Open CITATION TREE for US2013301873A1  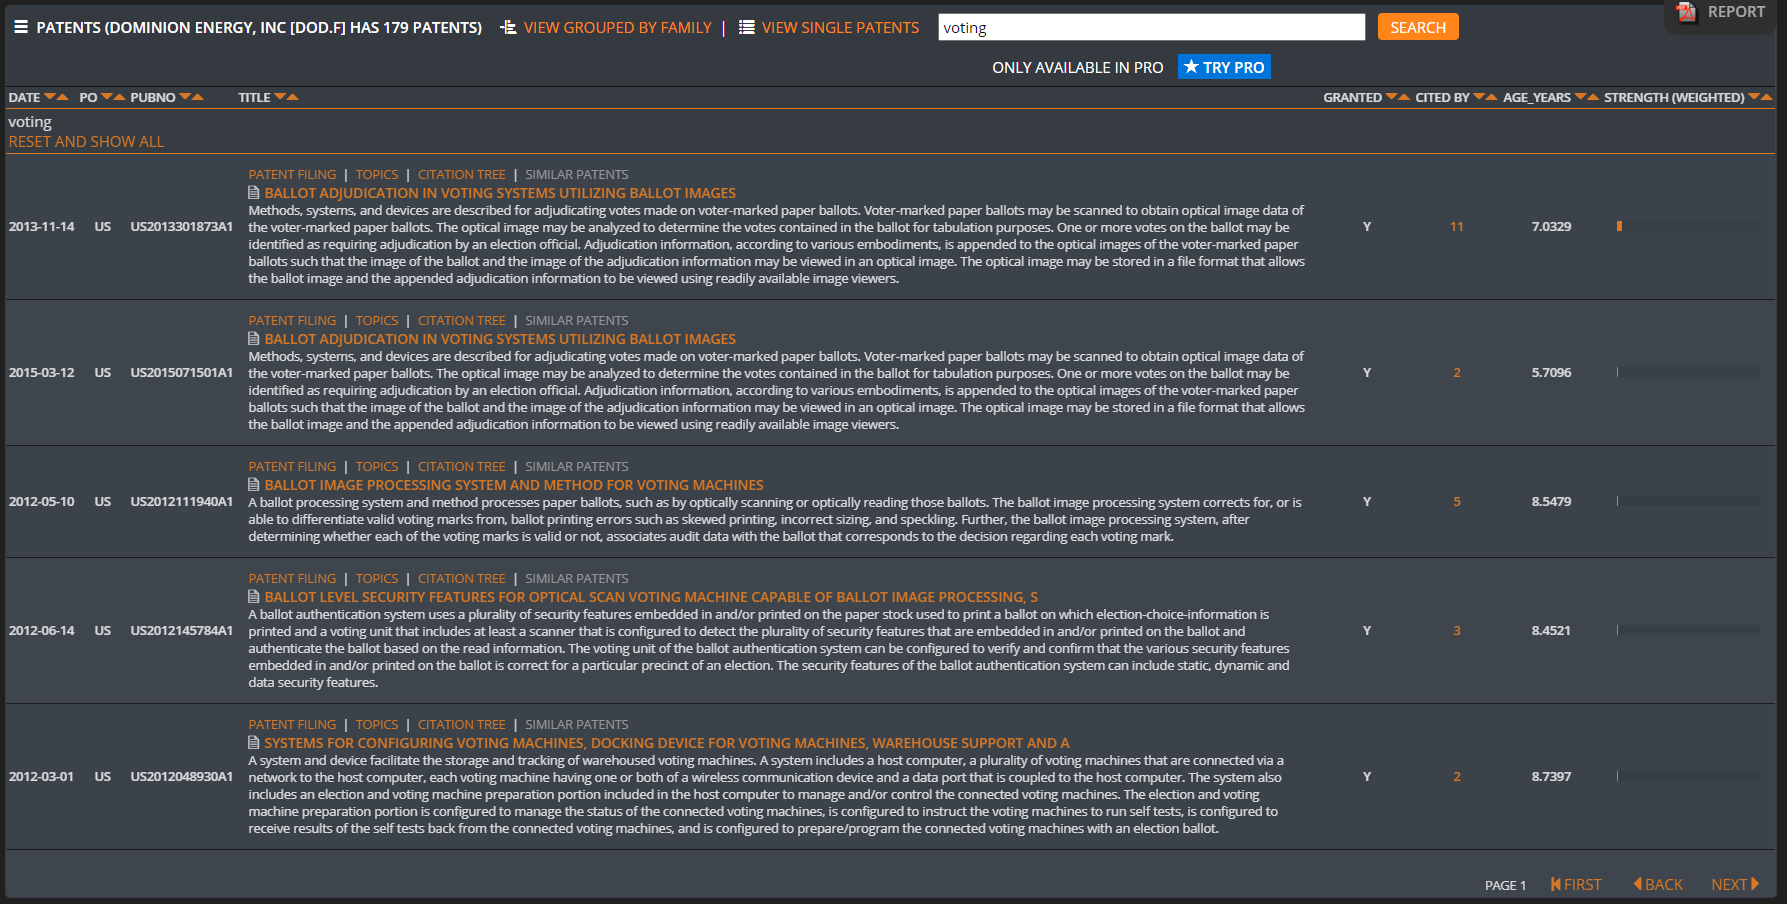pyautogui.click(x=462, y=174)
